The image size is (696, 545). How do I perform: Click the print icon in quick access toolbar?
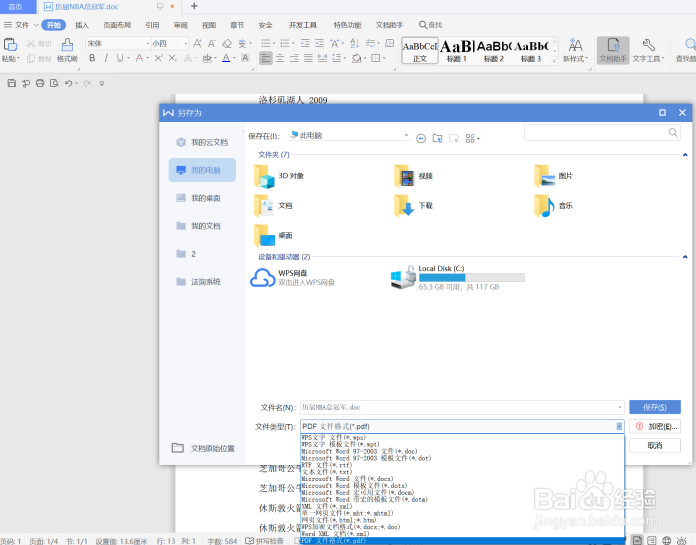click(40, 83)
